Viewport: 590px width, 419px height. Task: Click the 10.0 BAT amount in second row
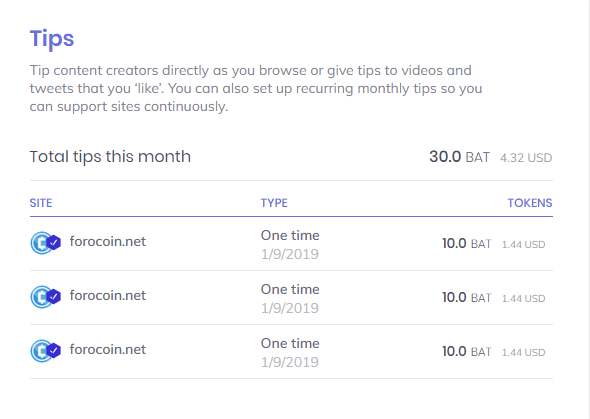[467, 298]
